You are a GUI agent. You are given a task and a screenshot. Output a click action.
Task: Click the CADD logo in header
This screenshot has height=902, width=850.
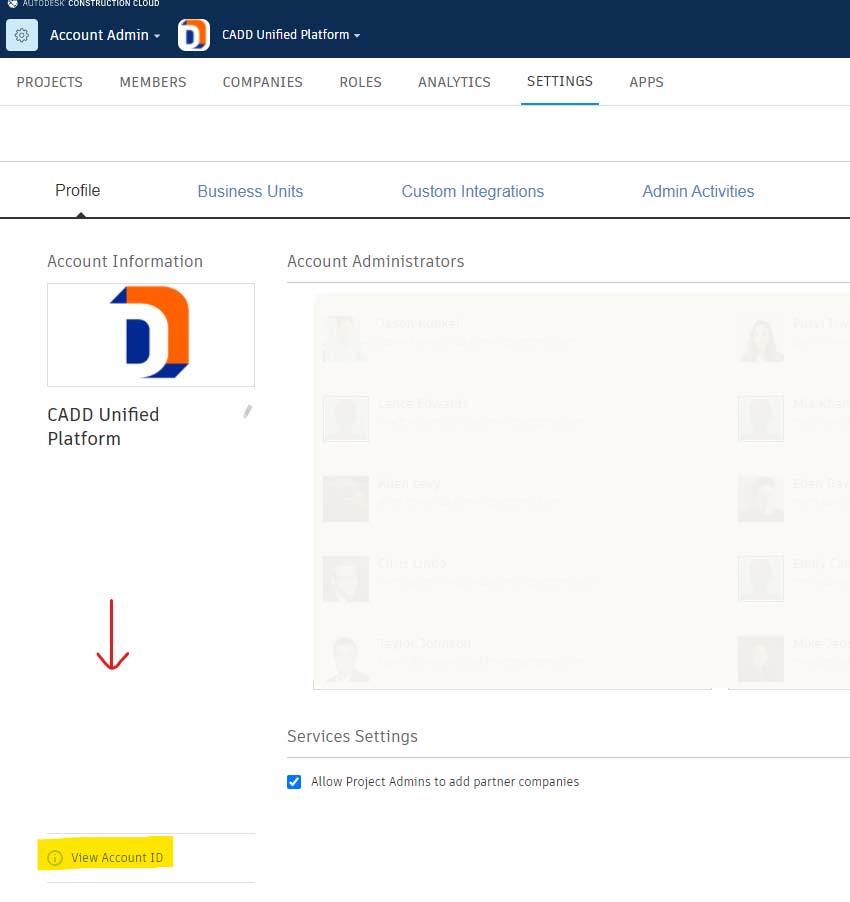click(194, 35)
